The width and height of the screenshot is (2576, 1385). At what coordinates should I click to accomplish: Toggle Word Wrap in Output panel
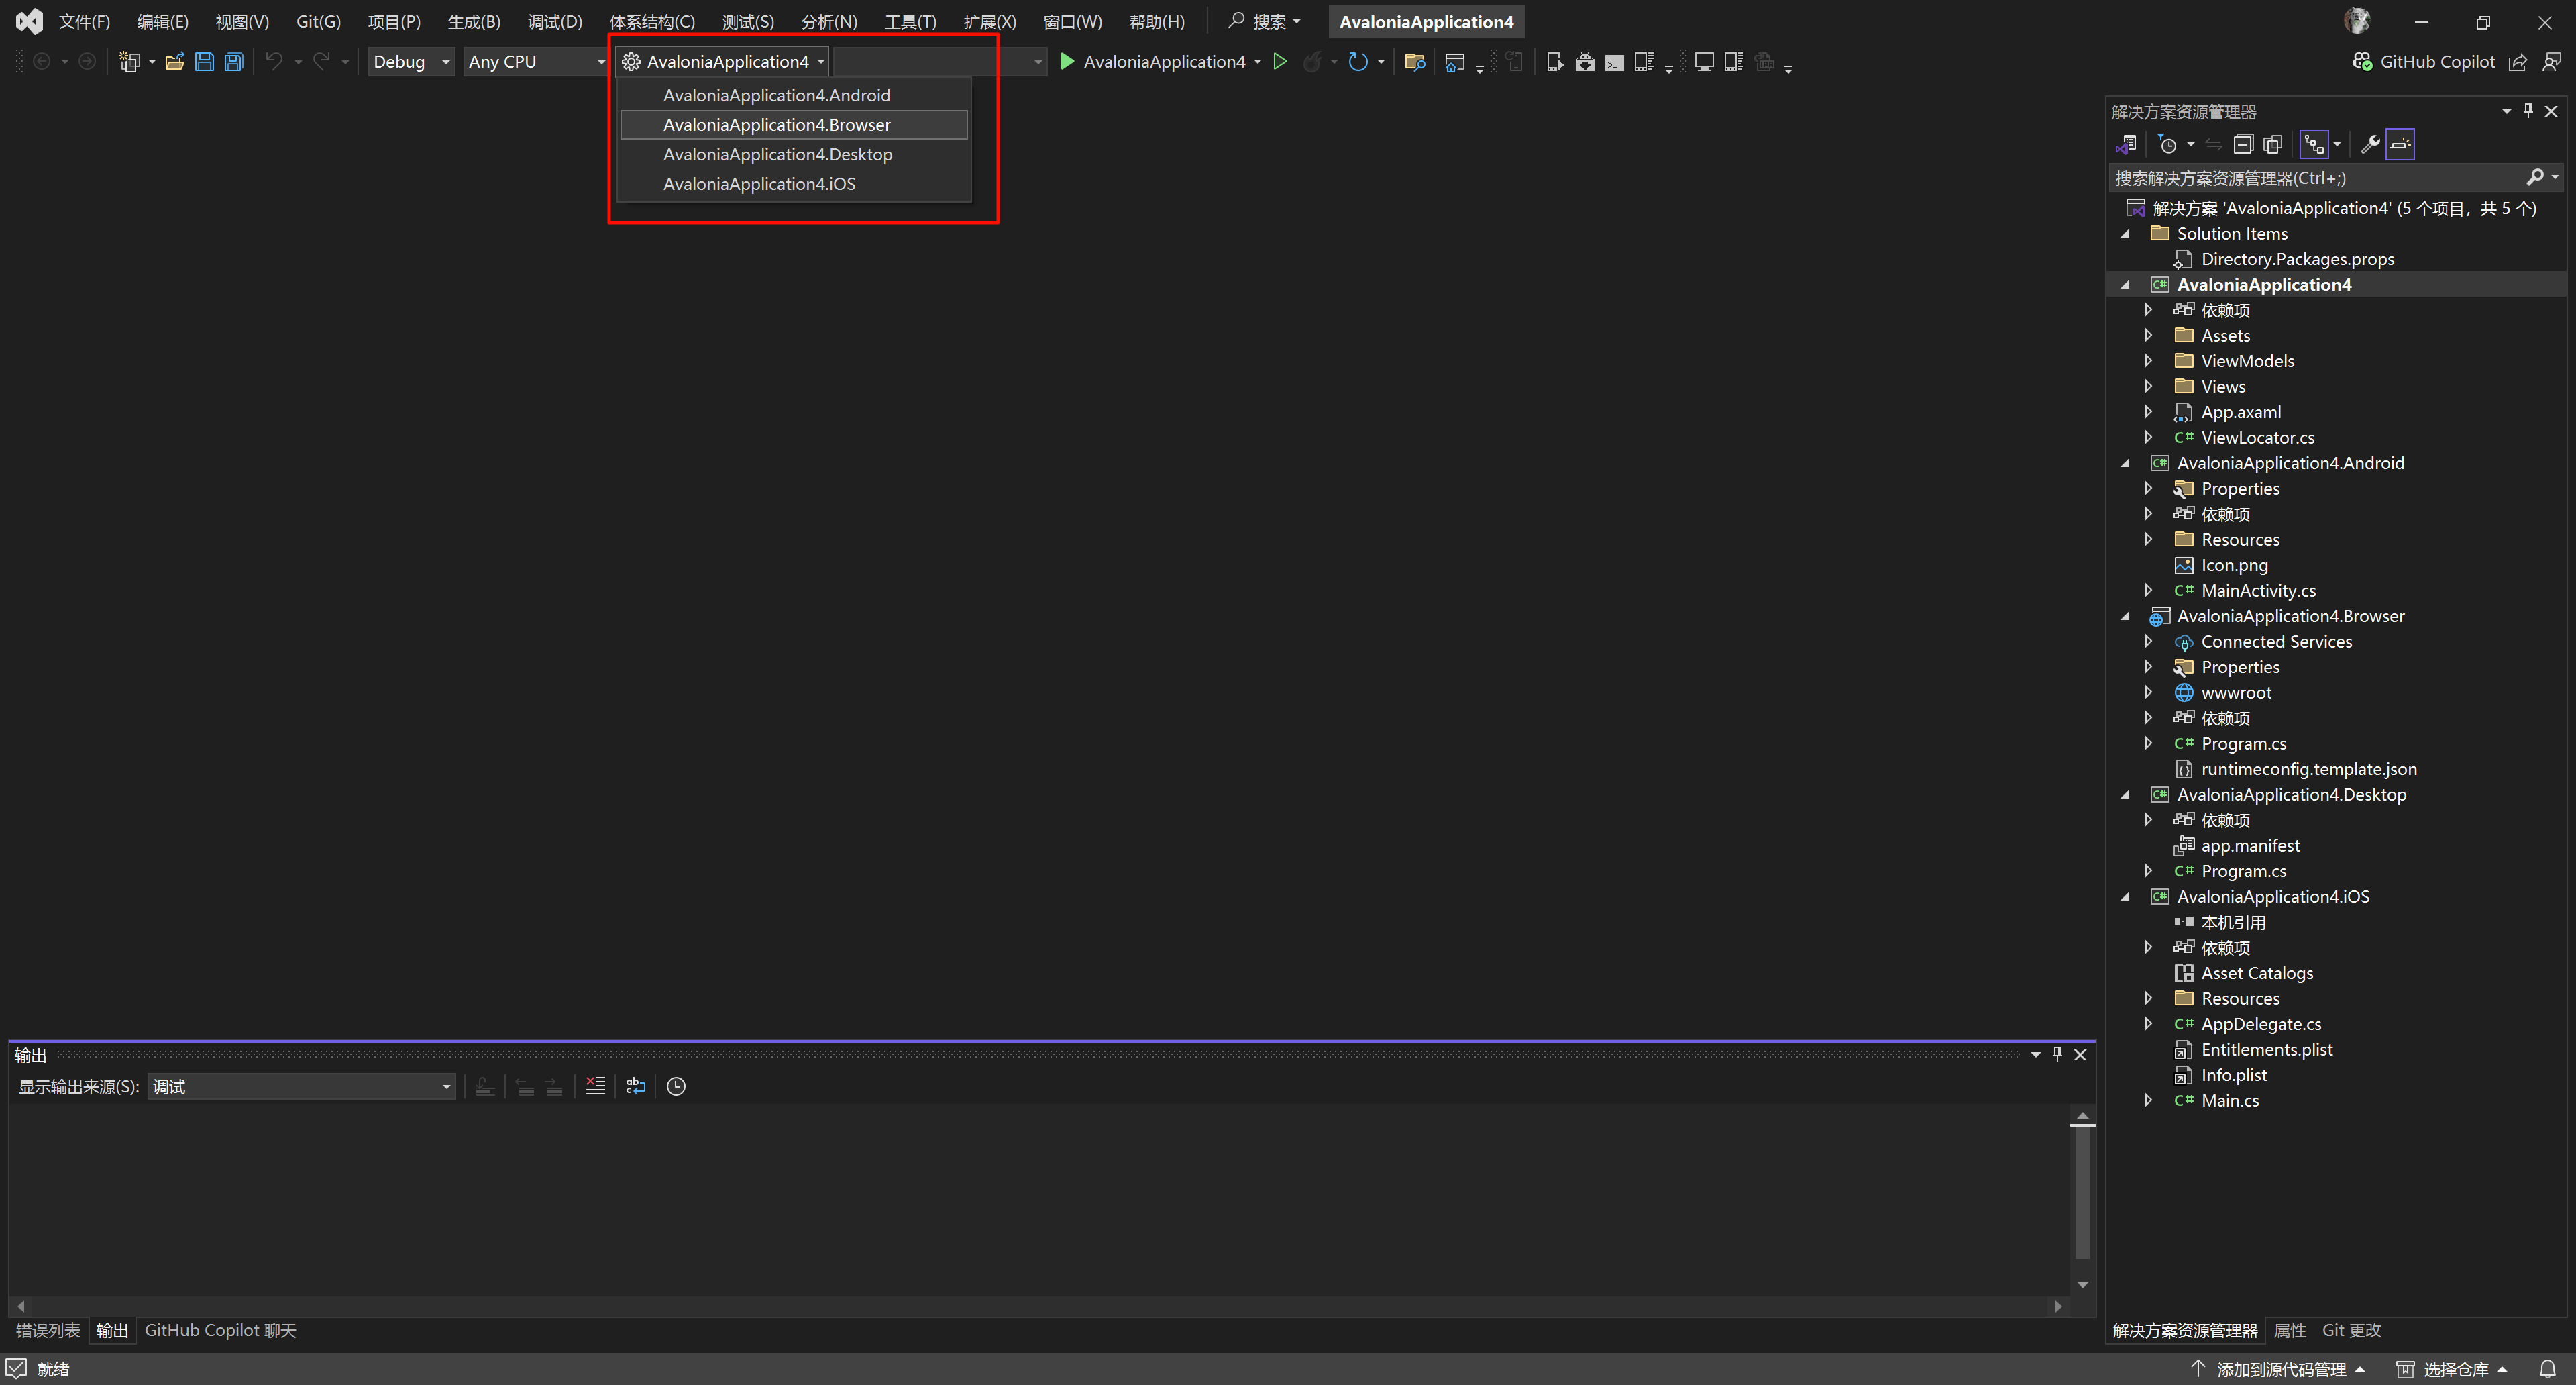(x=636, y=1086)
